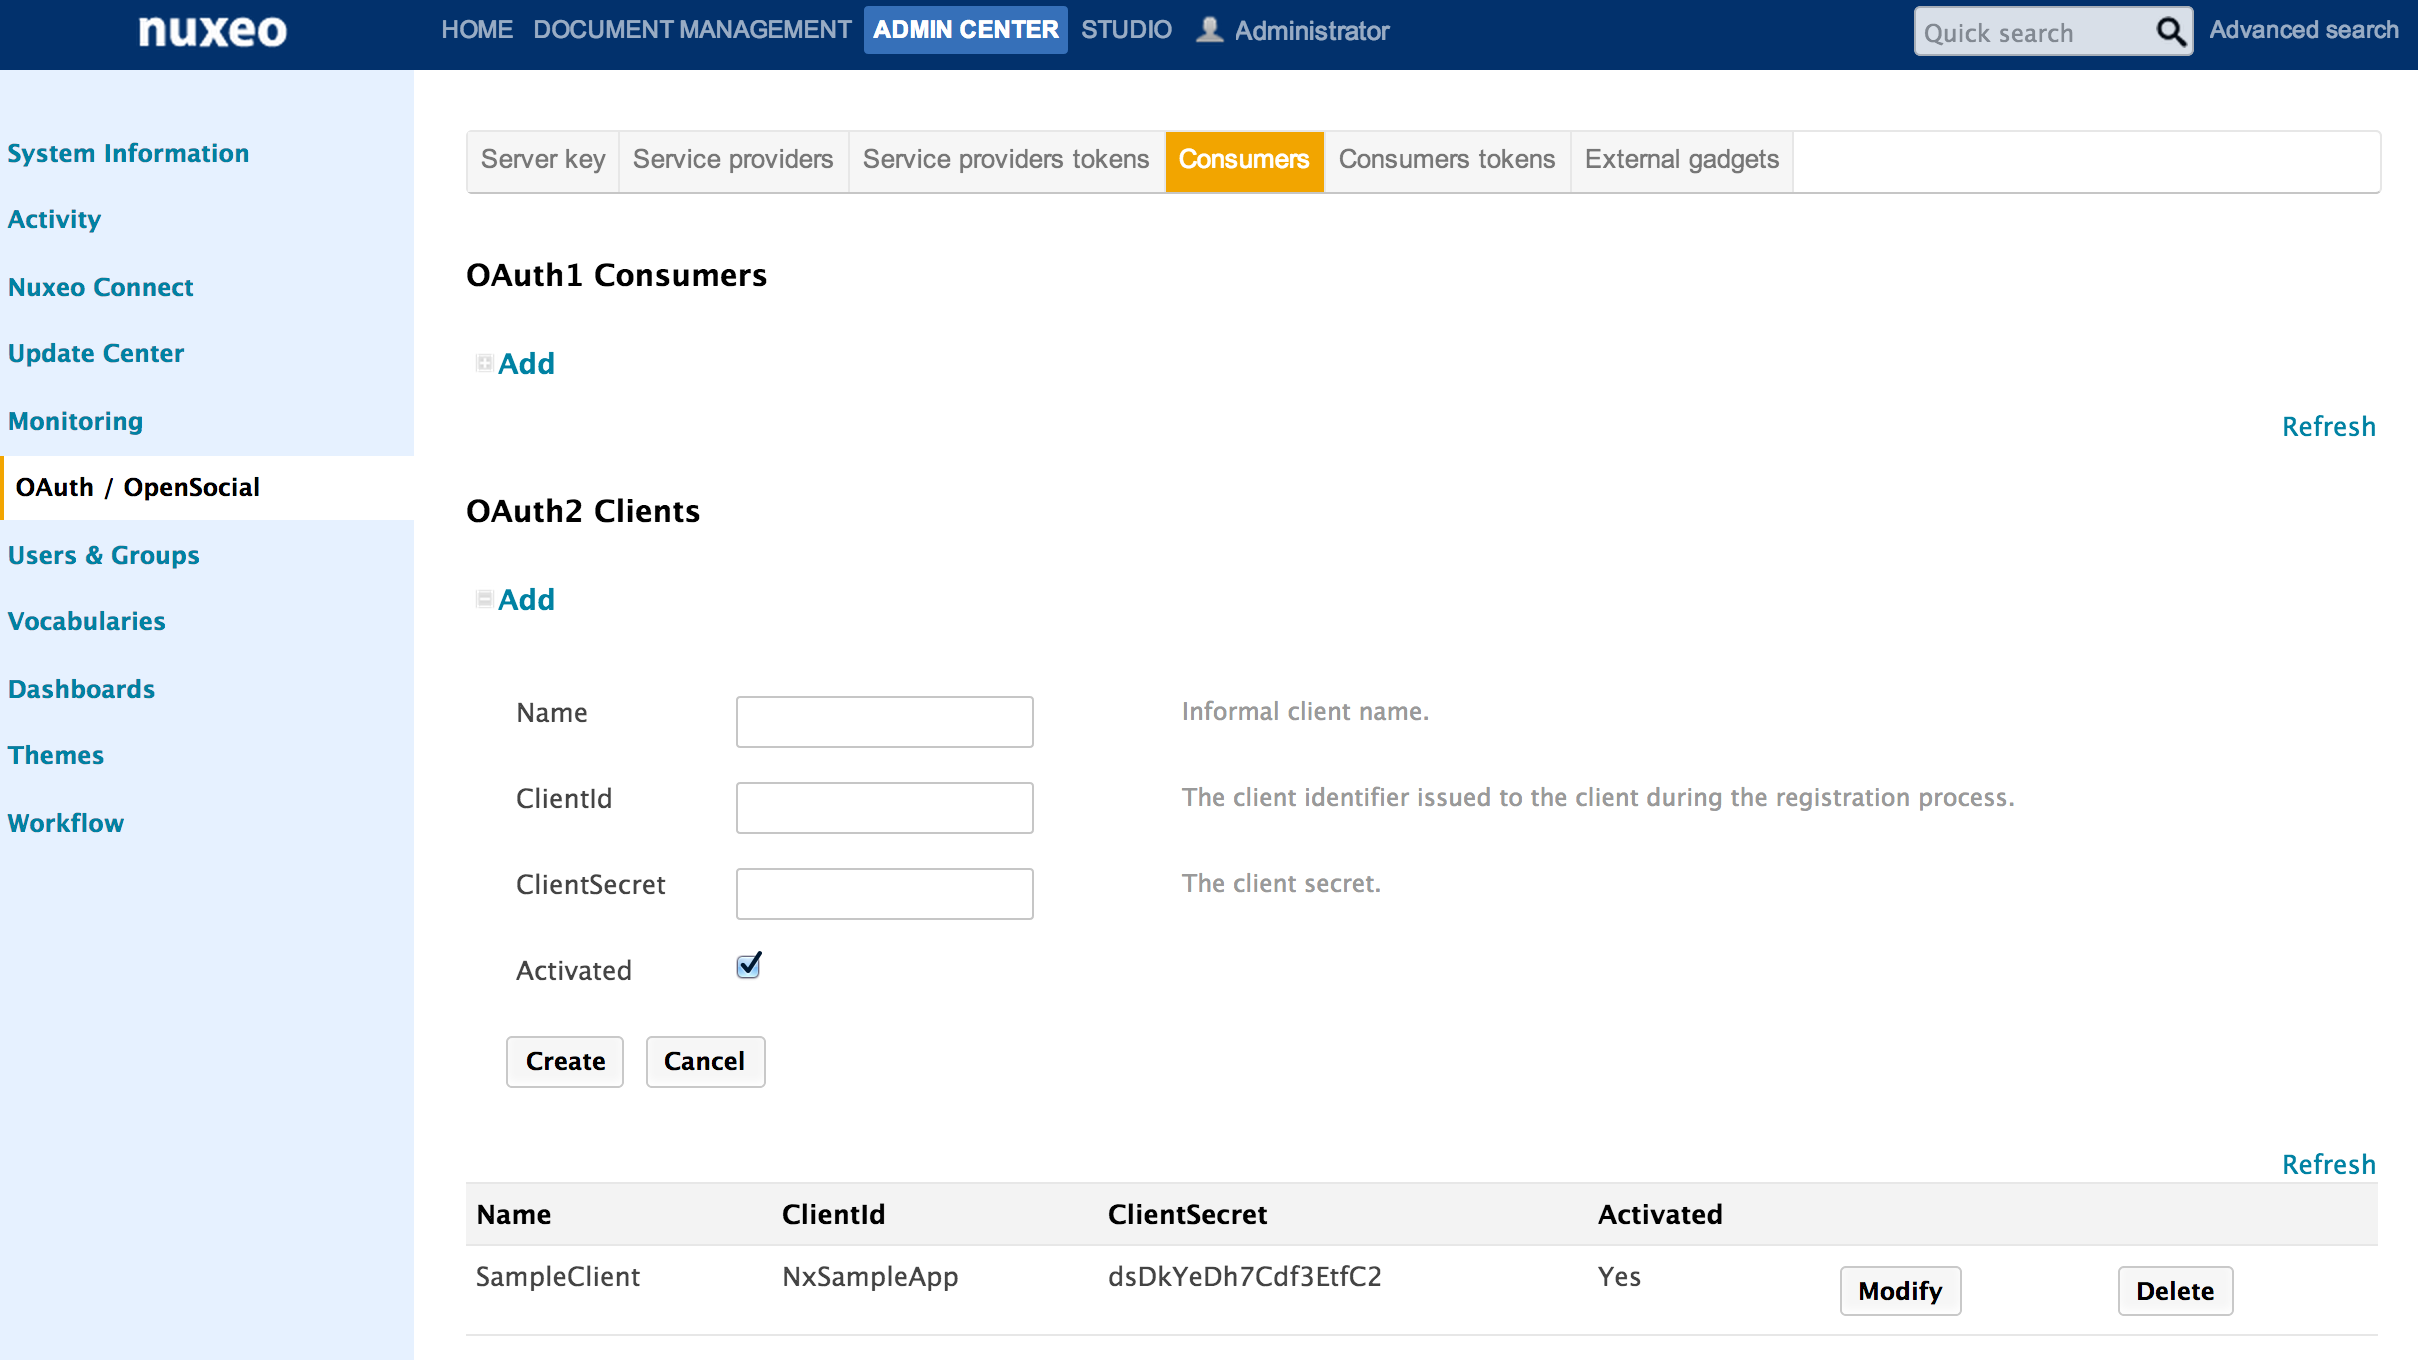Open Vocabularies in the sidebar
Image resolution: width=2418 pixels, height=1360 pixels.
pos(86,622)
